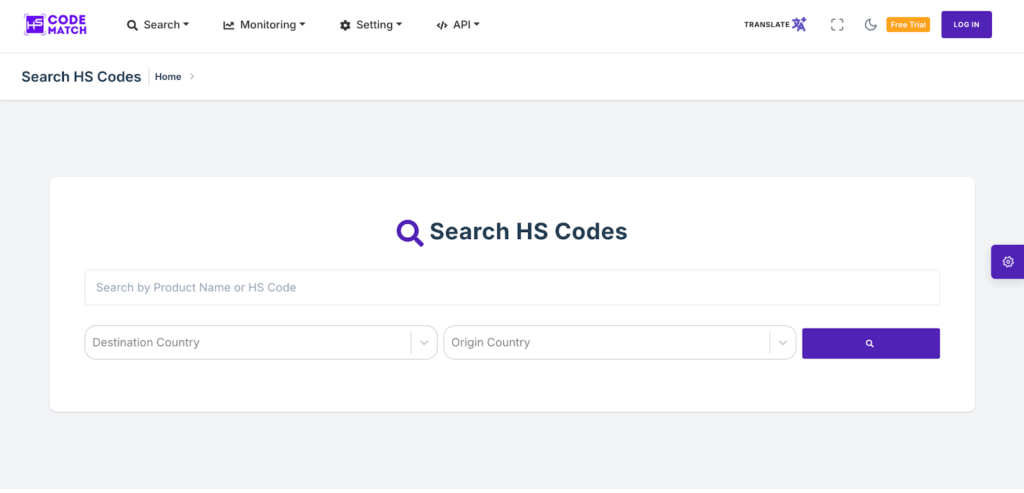This screenshot has width=1024, height=493.
Task: Go to Home via the breadcrumb
Action: pos(168,77)
